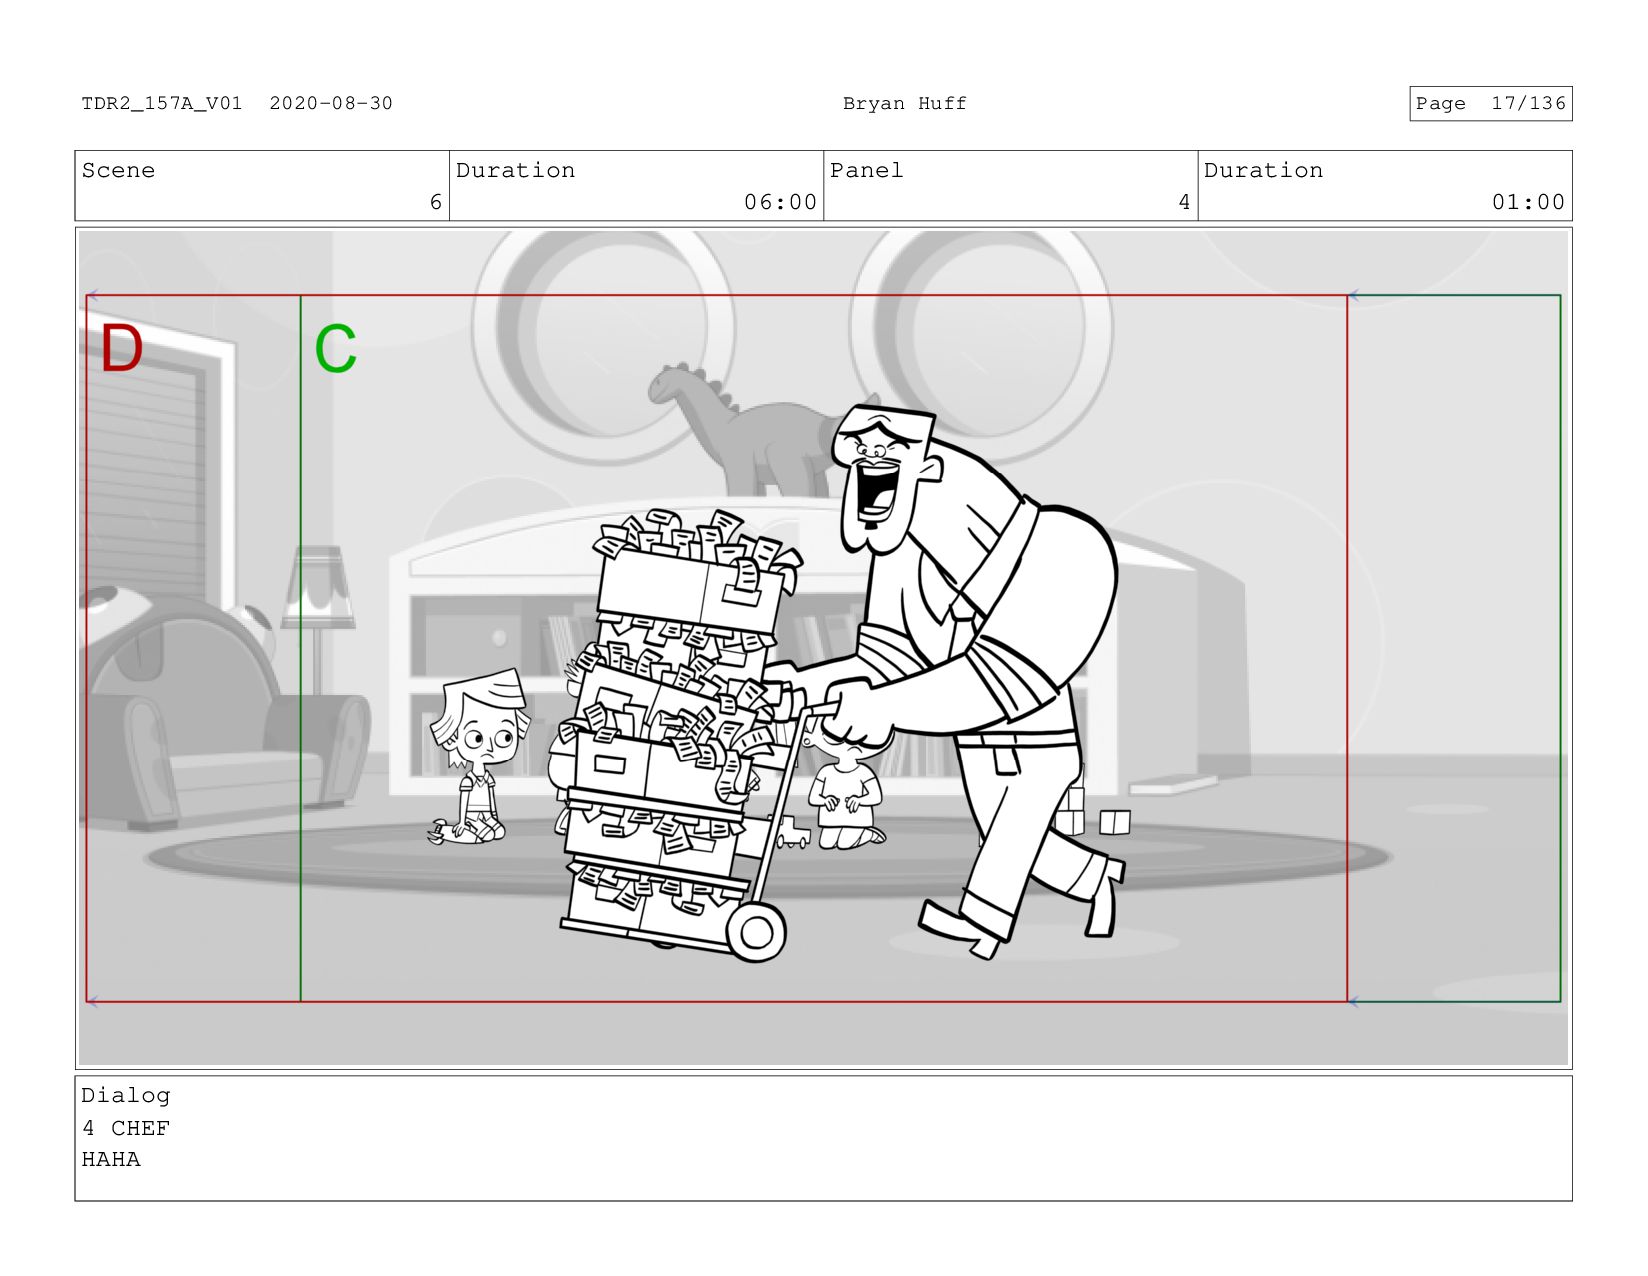1648x1276 pixels.
Task: Click the dialog text HAHA
Action: tap(111, 1159)
